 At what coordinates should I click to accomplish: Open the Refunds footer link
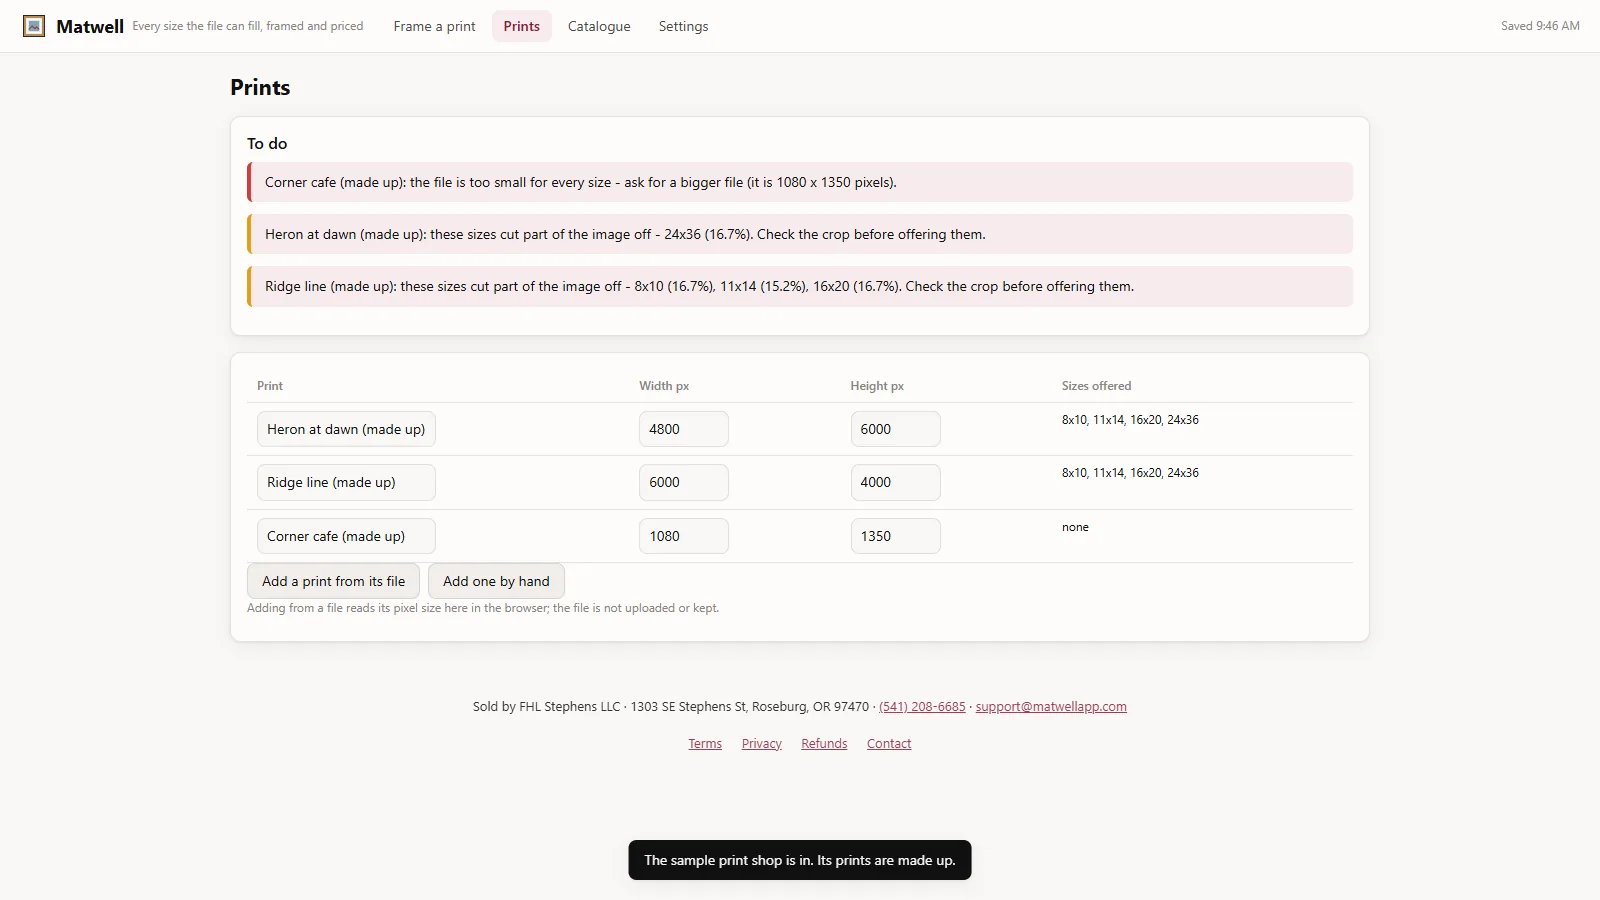[x=824, y=743]
